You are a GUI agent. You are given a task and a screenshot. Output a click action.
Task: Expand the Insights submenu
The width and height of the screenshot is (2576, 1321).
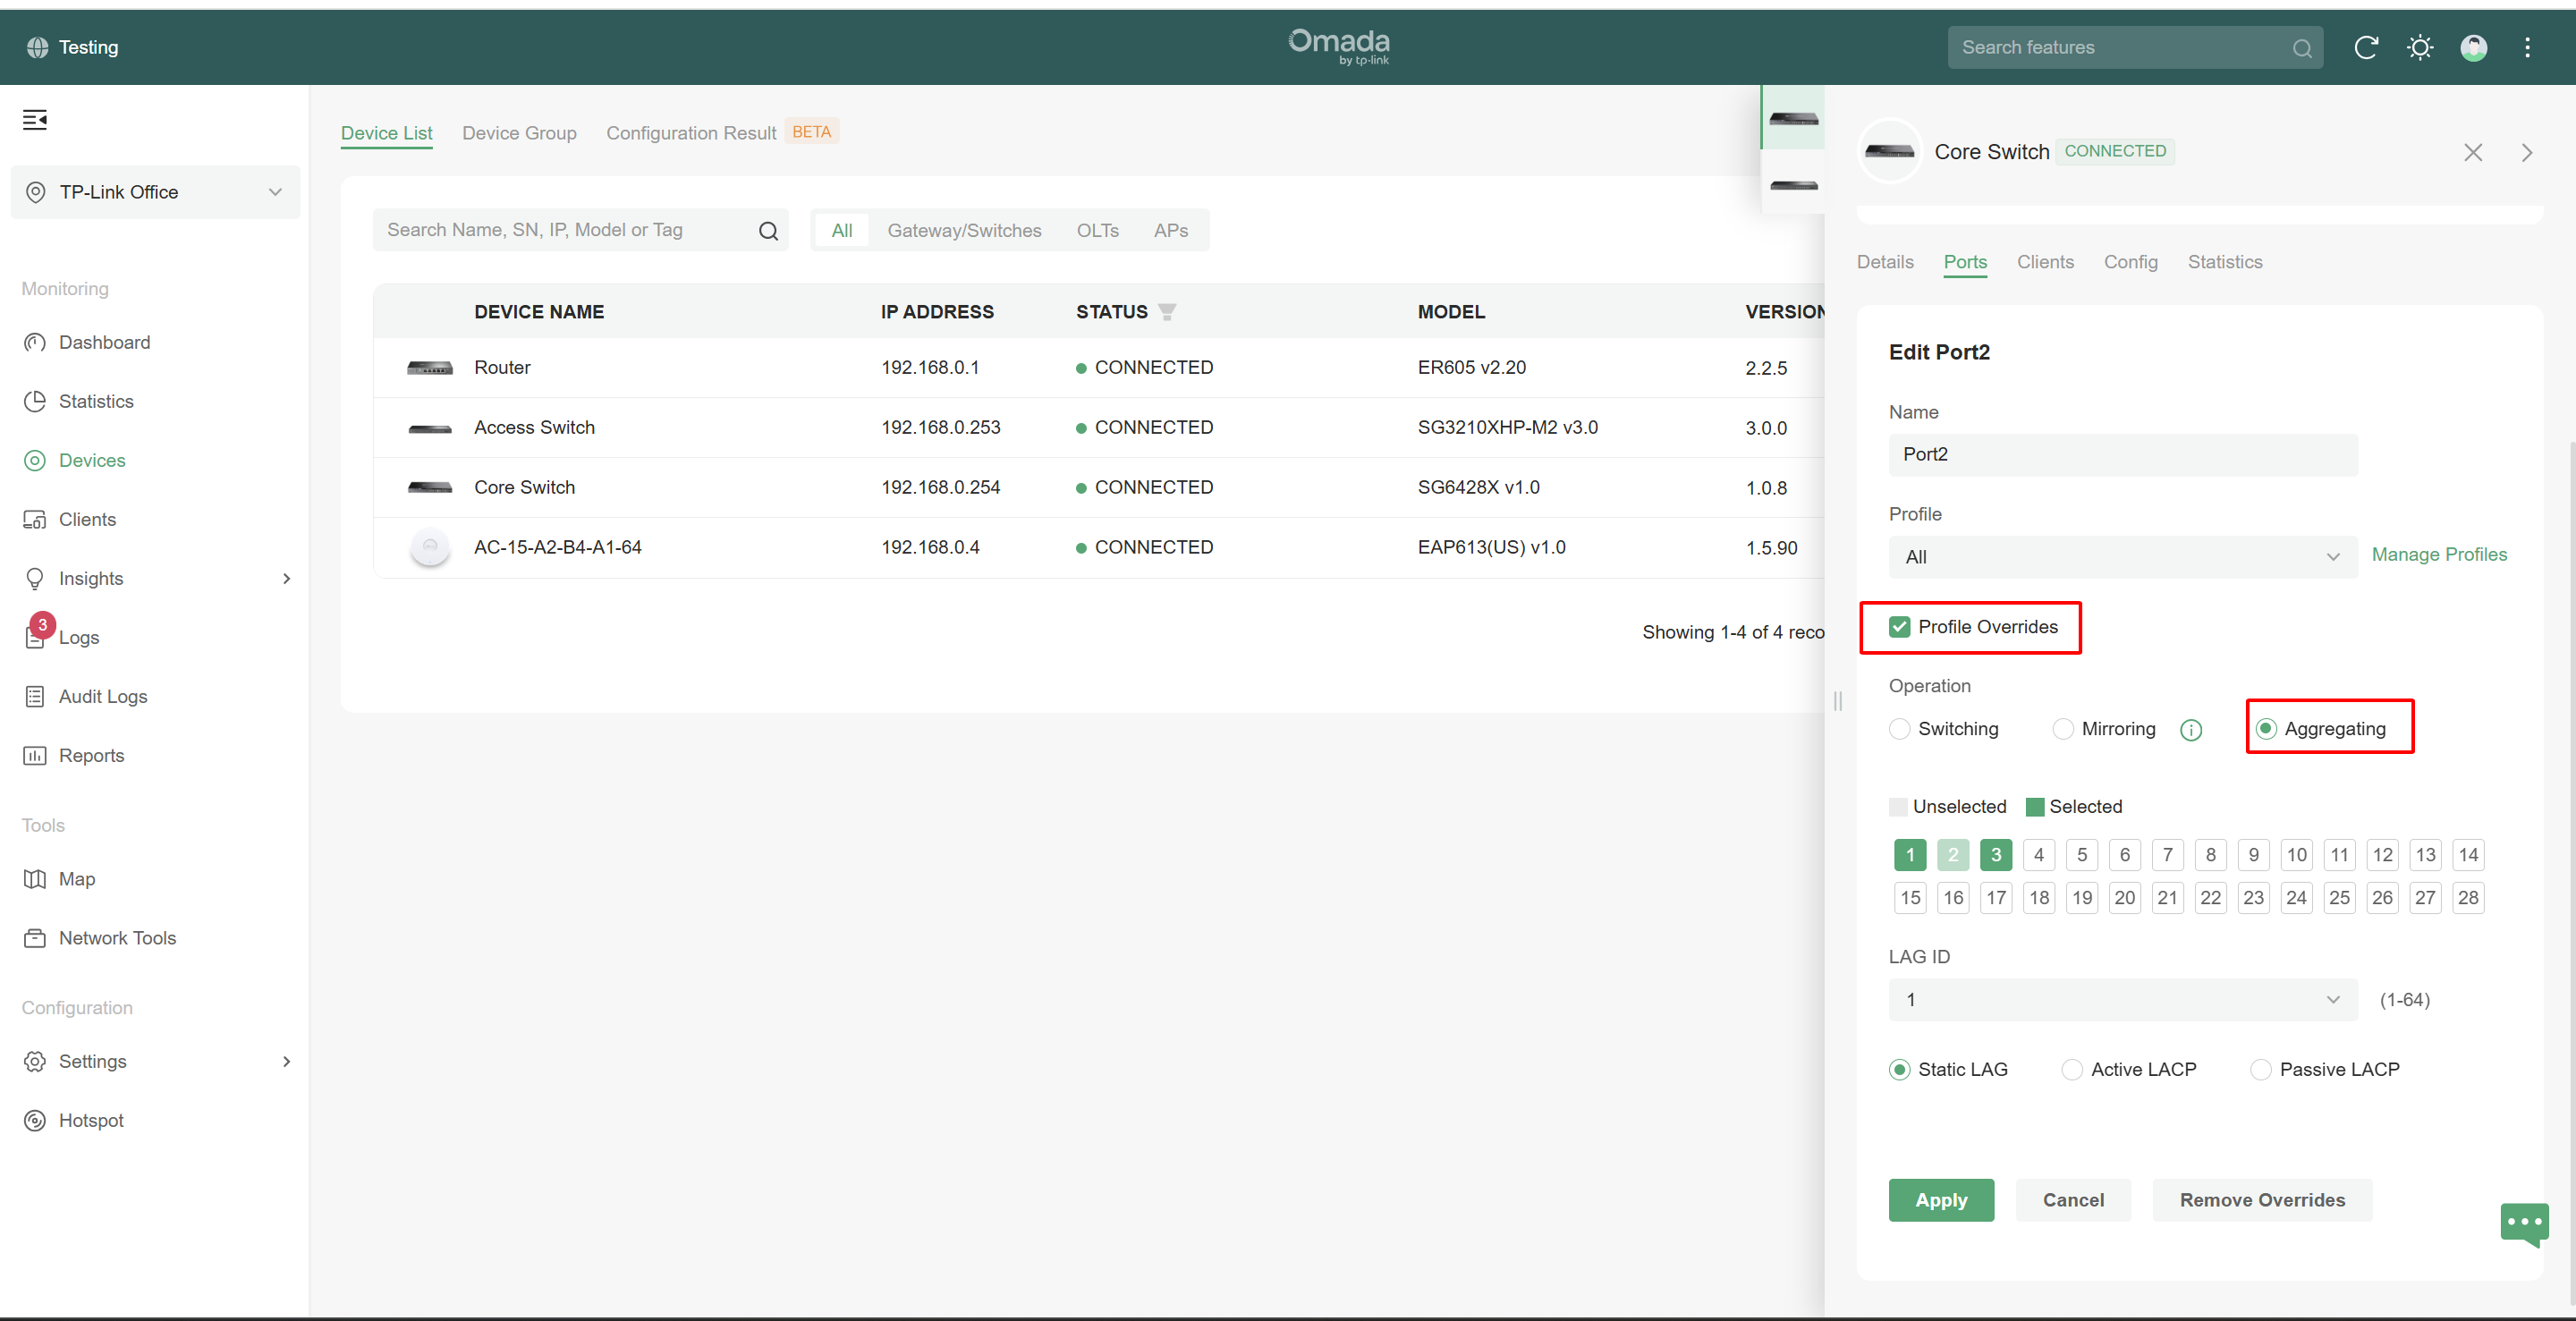click(x=286, y=578)
